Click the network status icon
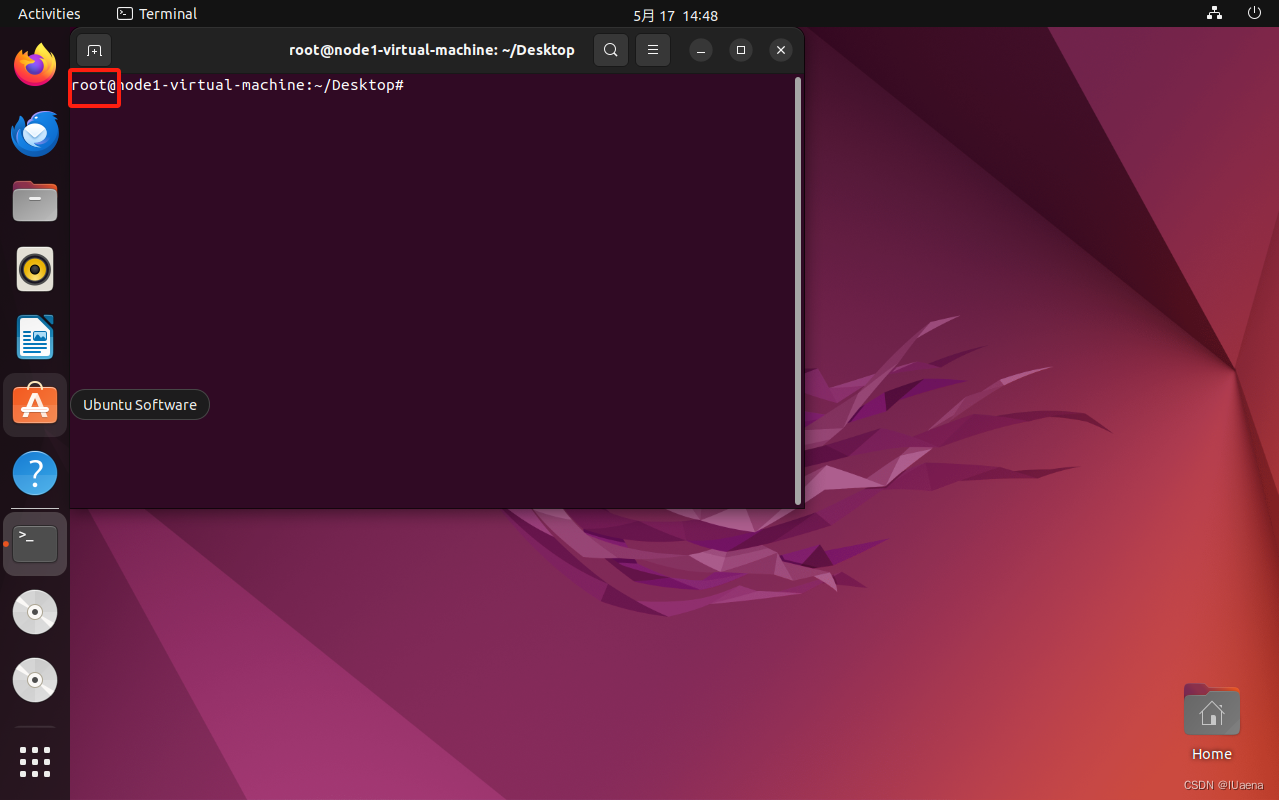1279x800 pixels. pos(1215,14)
